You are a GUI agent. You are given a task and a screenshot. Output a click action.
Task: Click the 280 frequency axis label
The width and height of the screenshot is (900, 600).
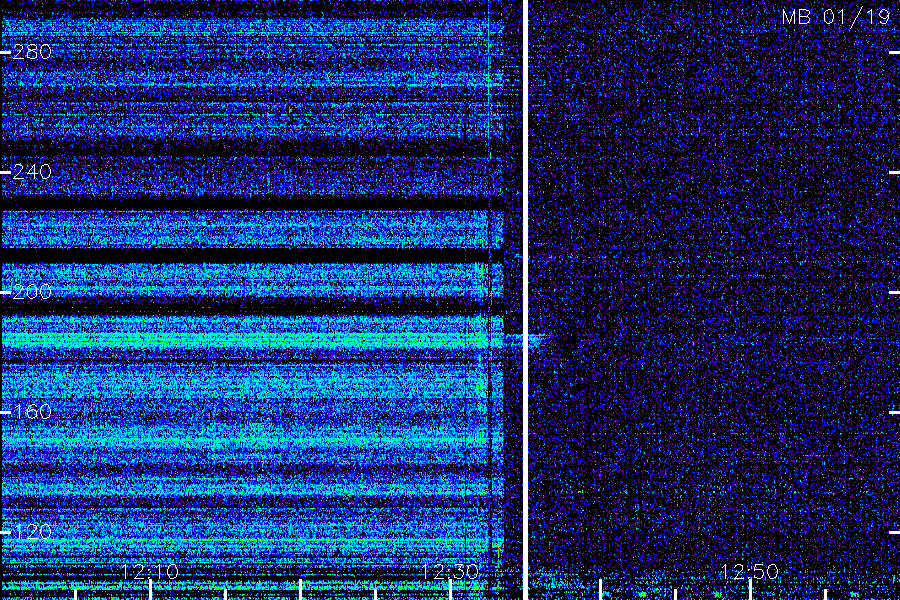click(x=32, y=53)
